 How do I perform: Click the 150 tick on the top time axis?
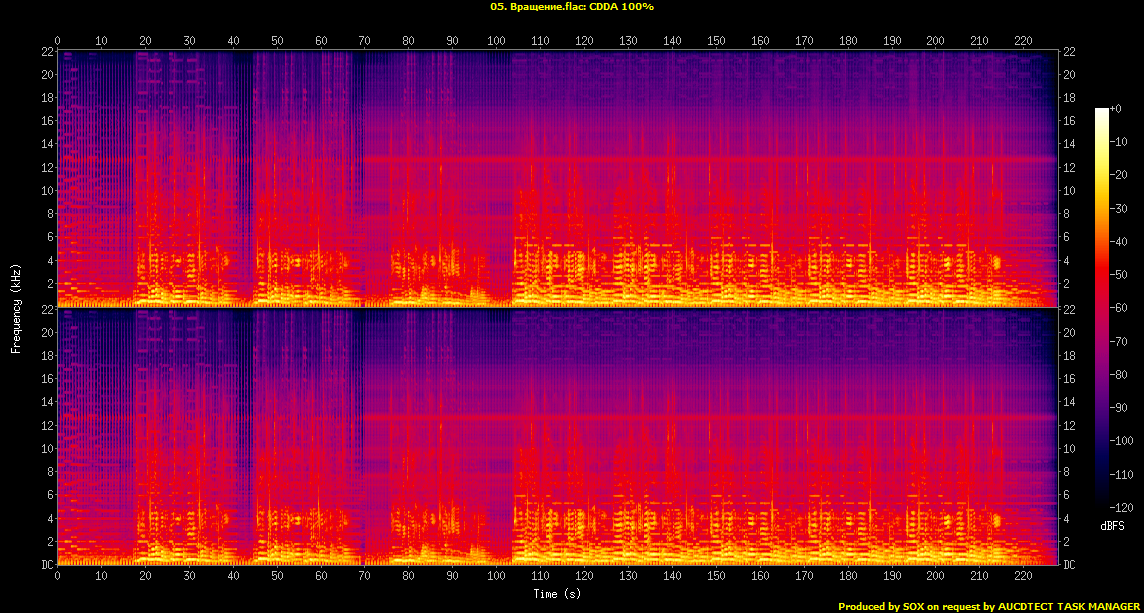click(716, 41)
